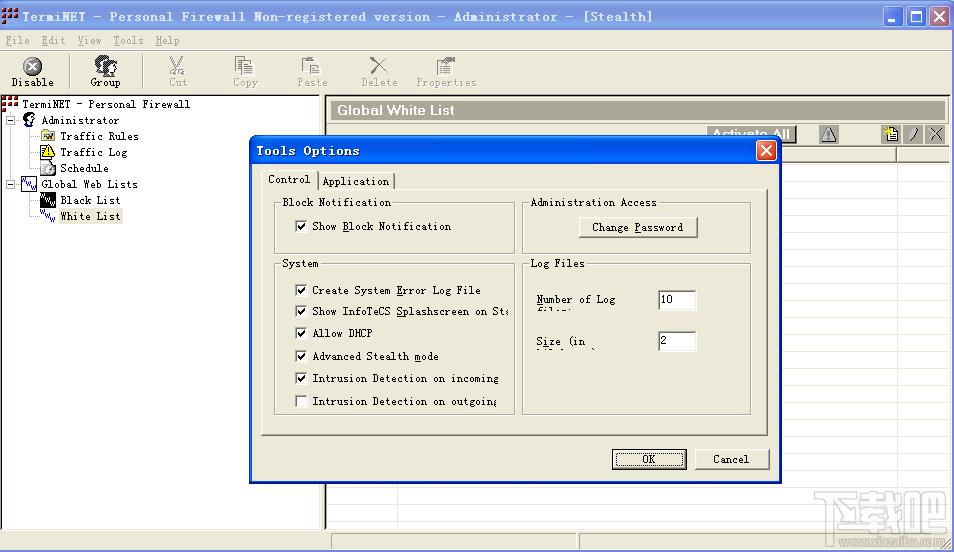This screenshot has height=552, width=954.
Task: Click the Disable firewall toolbar icon
Action: [x=32, y=66]
